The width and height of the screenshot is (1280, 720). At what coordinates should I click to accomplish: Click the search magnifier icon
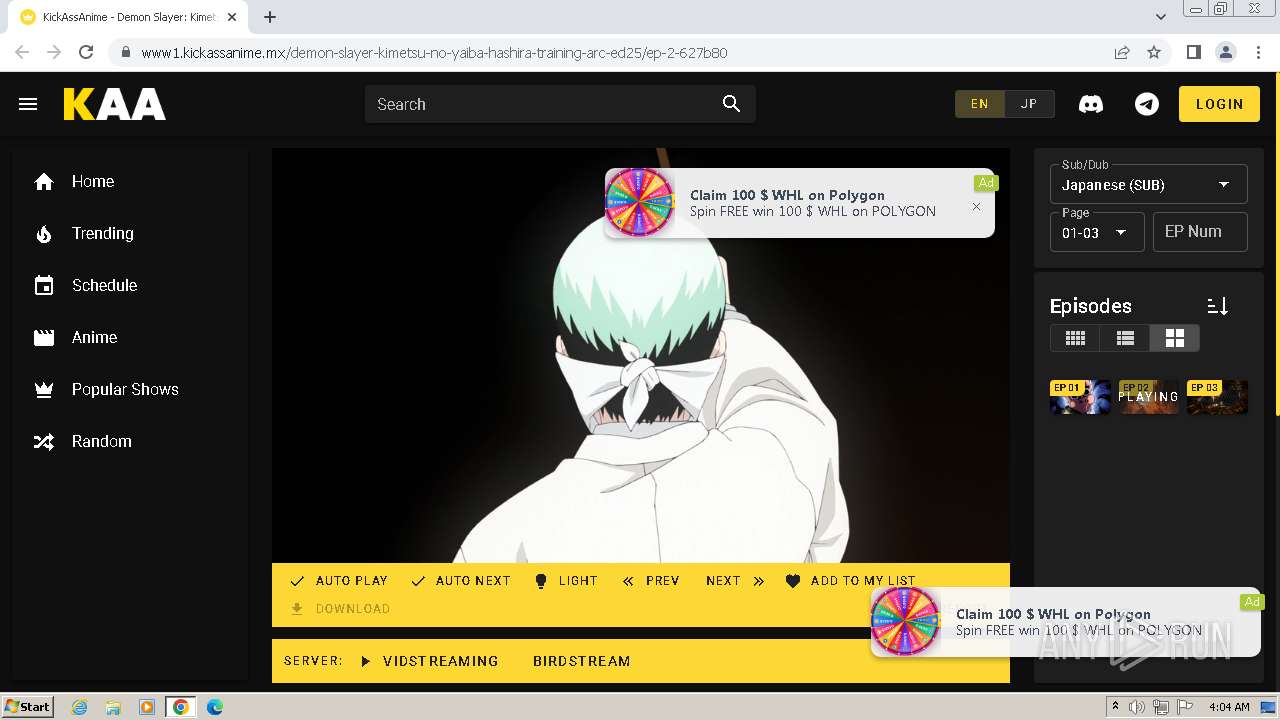731,104
